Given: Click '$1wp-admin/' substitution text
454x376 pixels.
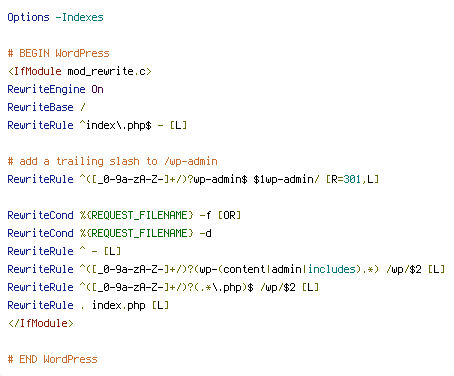Looking at the screenshot, I should coord(286,179).
